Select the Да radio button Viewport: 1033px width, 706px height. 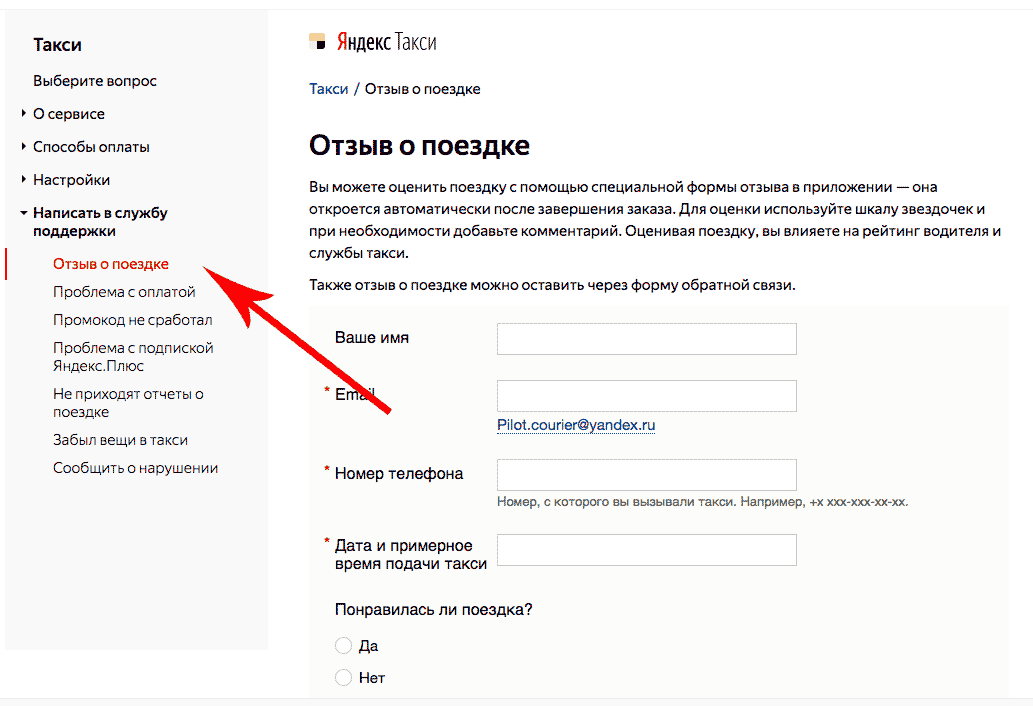344,646
